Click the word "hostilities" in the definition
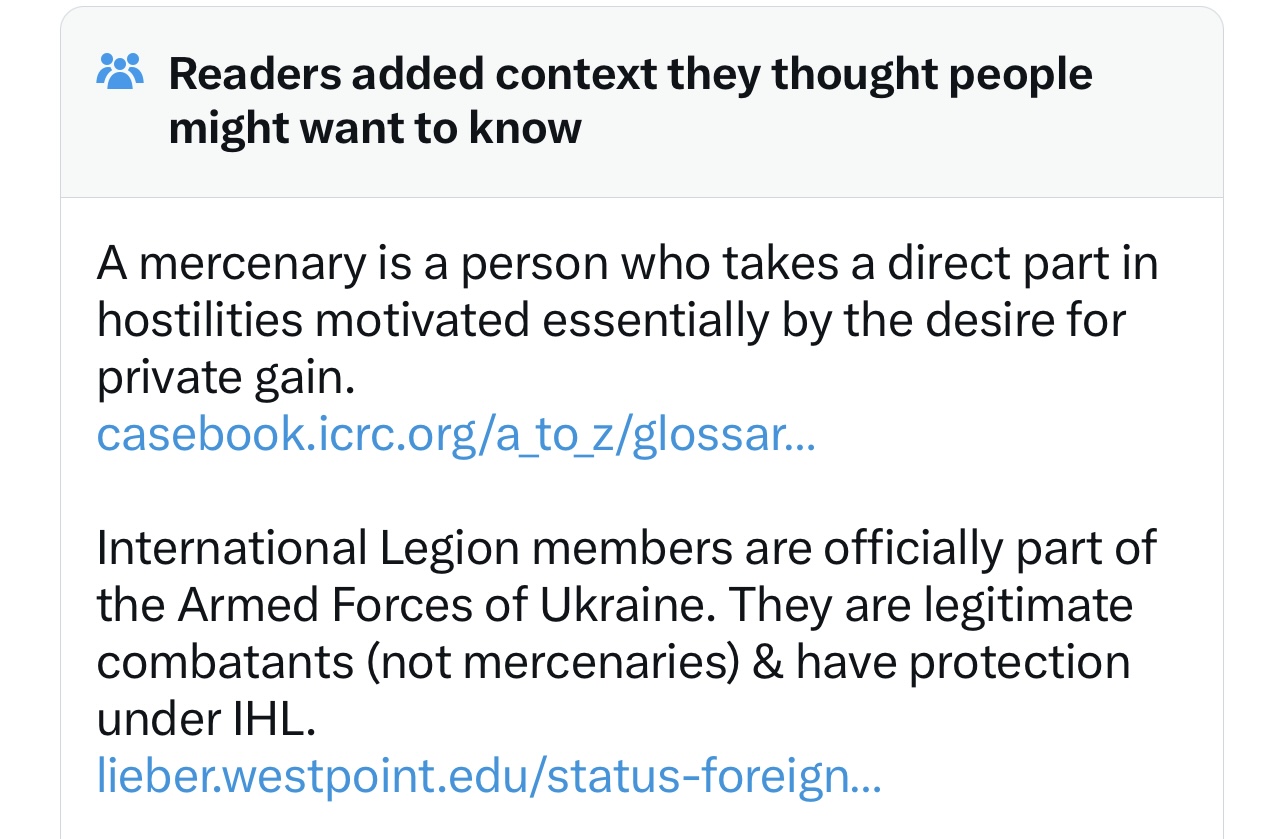This screenshot has height=839, width=1284. (x=200, y=320)
